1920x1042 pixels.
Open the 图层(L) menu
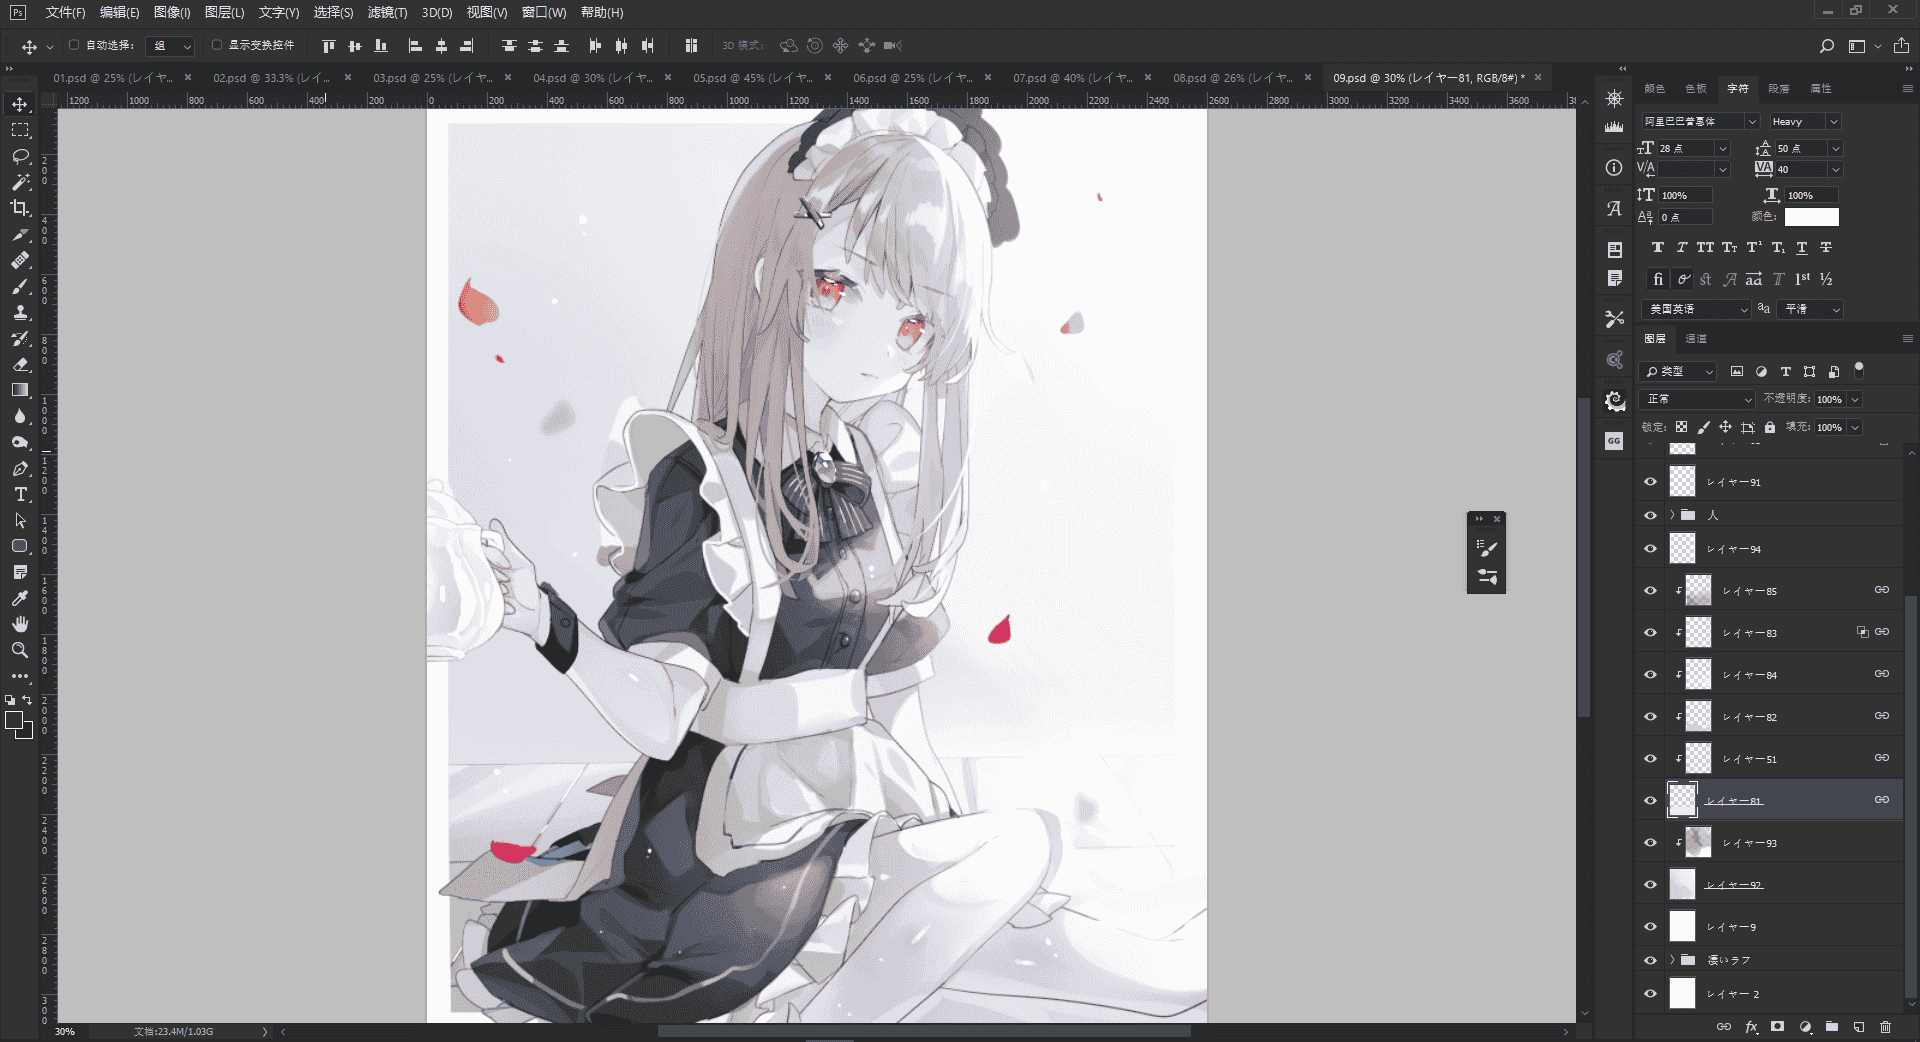click(x=224, y=12)
